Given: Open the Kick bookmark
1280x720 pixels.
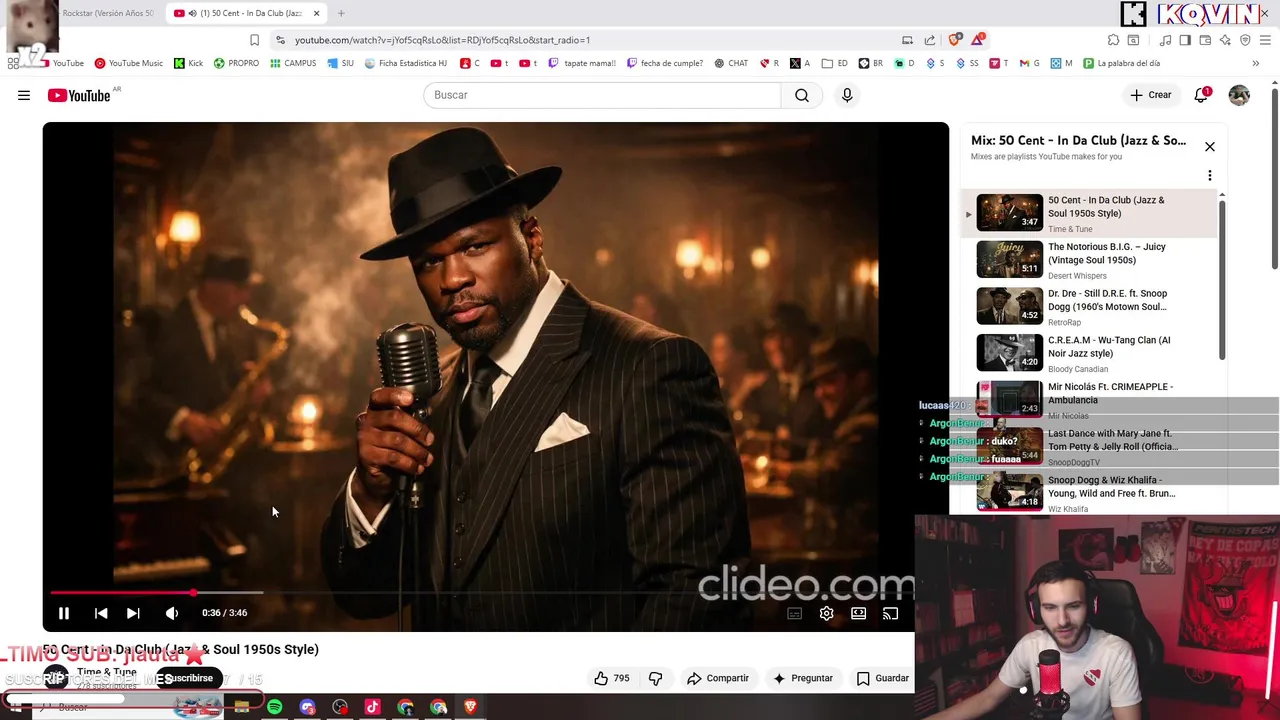Looking at the screenshot, I should point(188,63).
